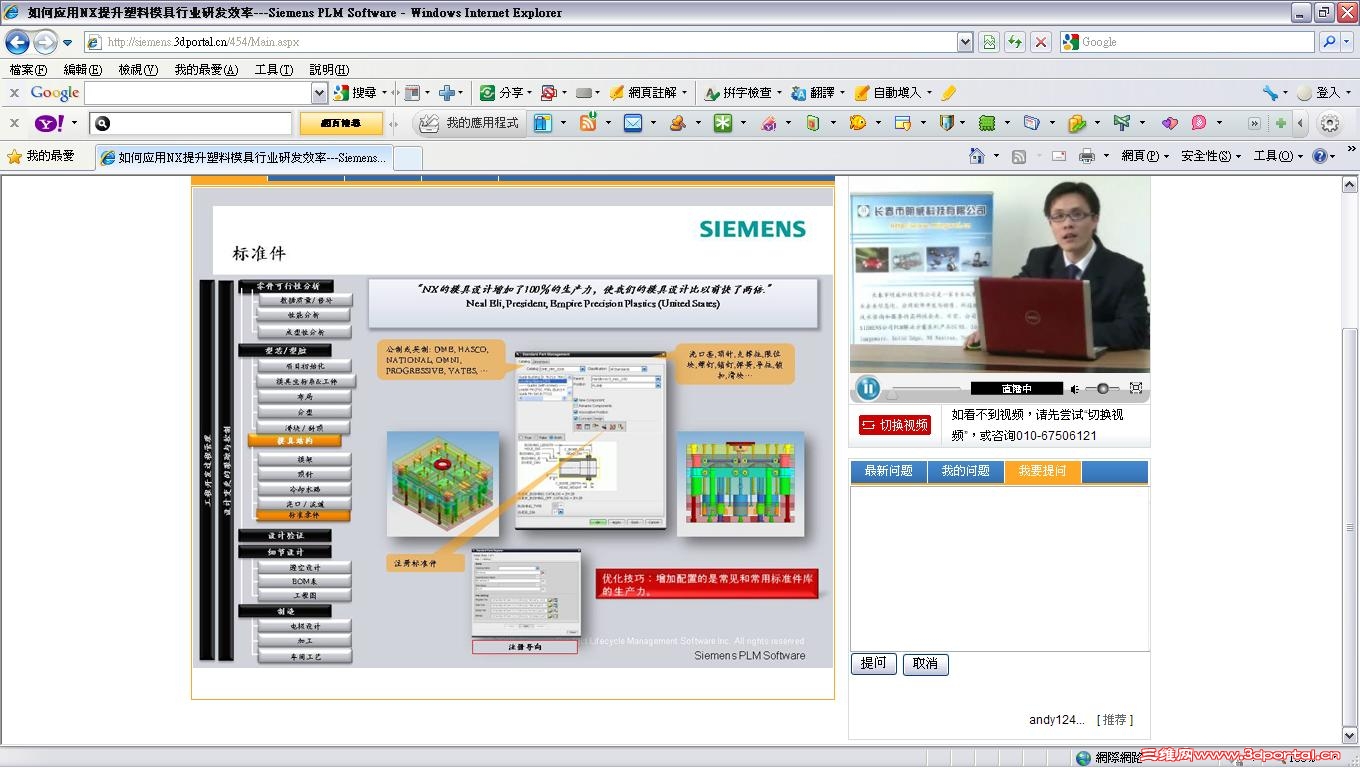1360x768 pixels.
Task: Toggle the video fullscreen icon
Action: coord(1136,388)
